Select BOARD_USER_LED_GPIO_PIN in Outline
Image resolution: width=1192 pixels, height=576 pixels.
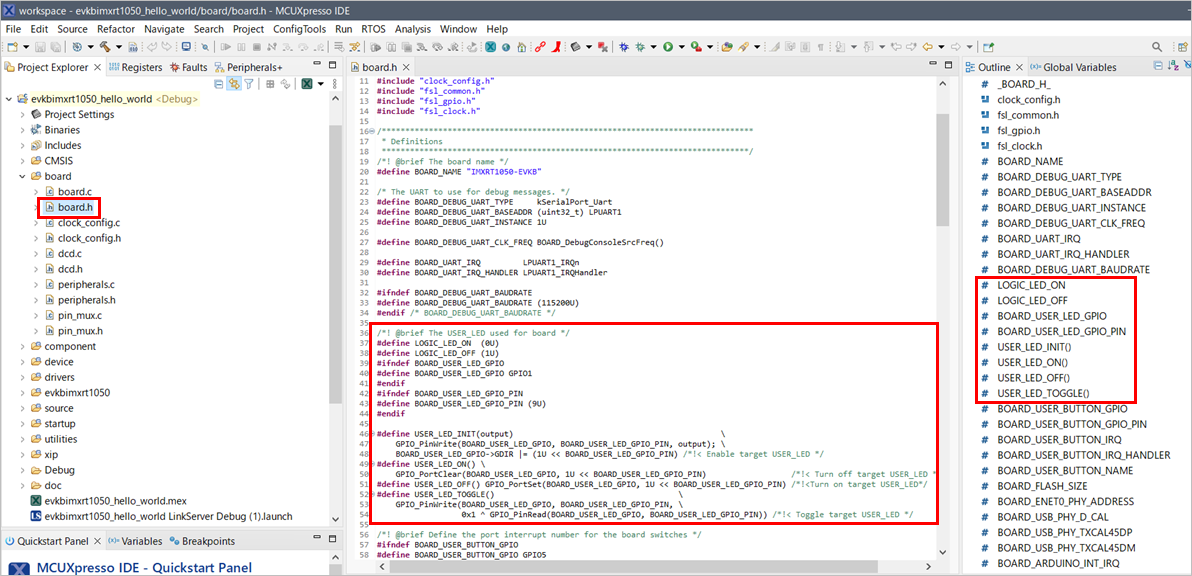click(1061, 331)
